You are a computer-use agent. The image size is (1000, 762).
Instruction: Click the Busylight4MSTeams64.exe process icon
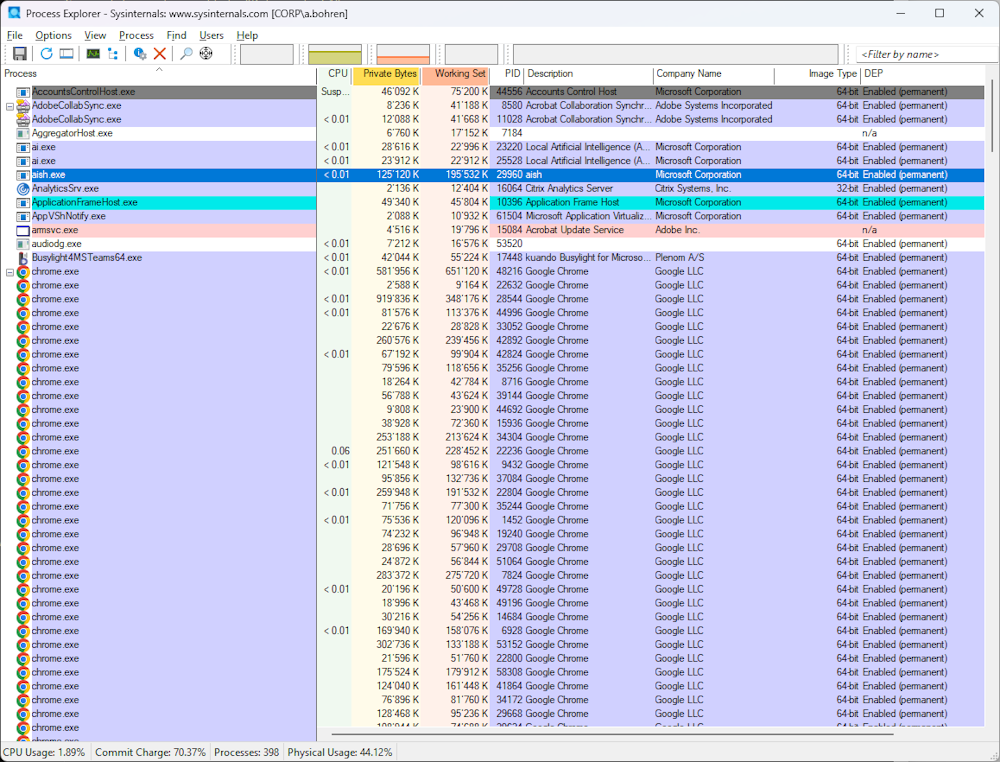point(23,258)
